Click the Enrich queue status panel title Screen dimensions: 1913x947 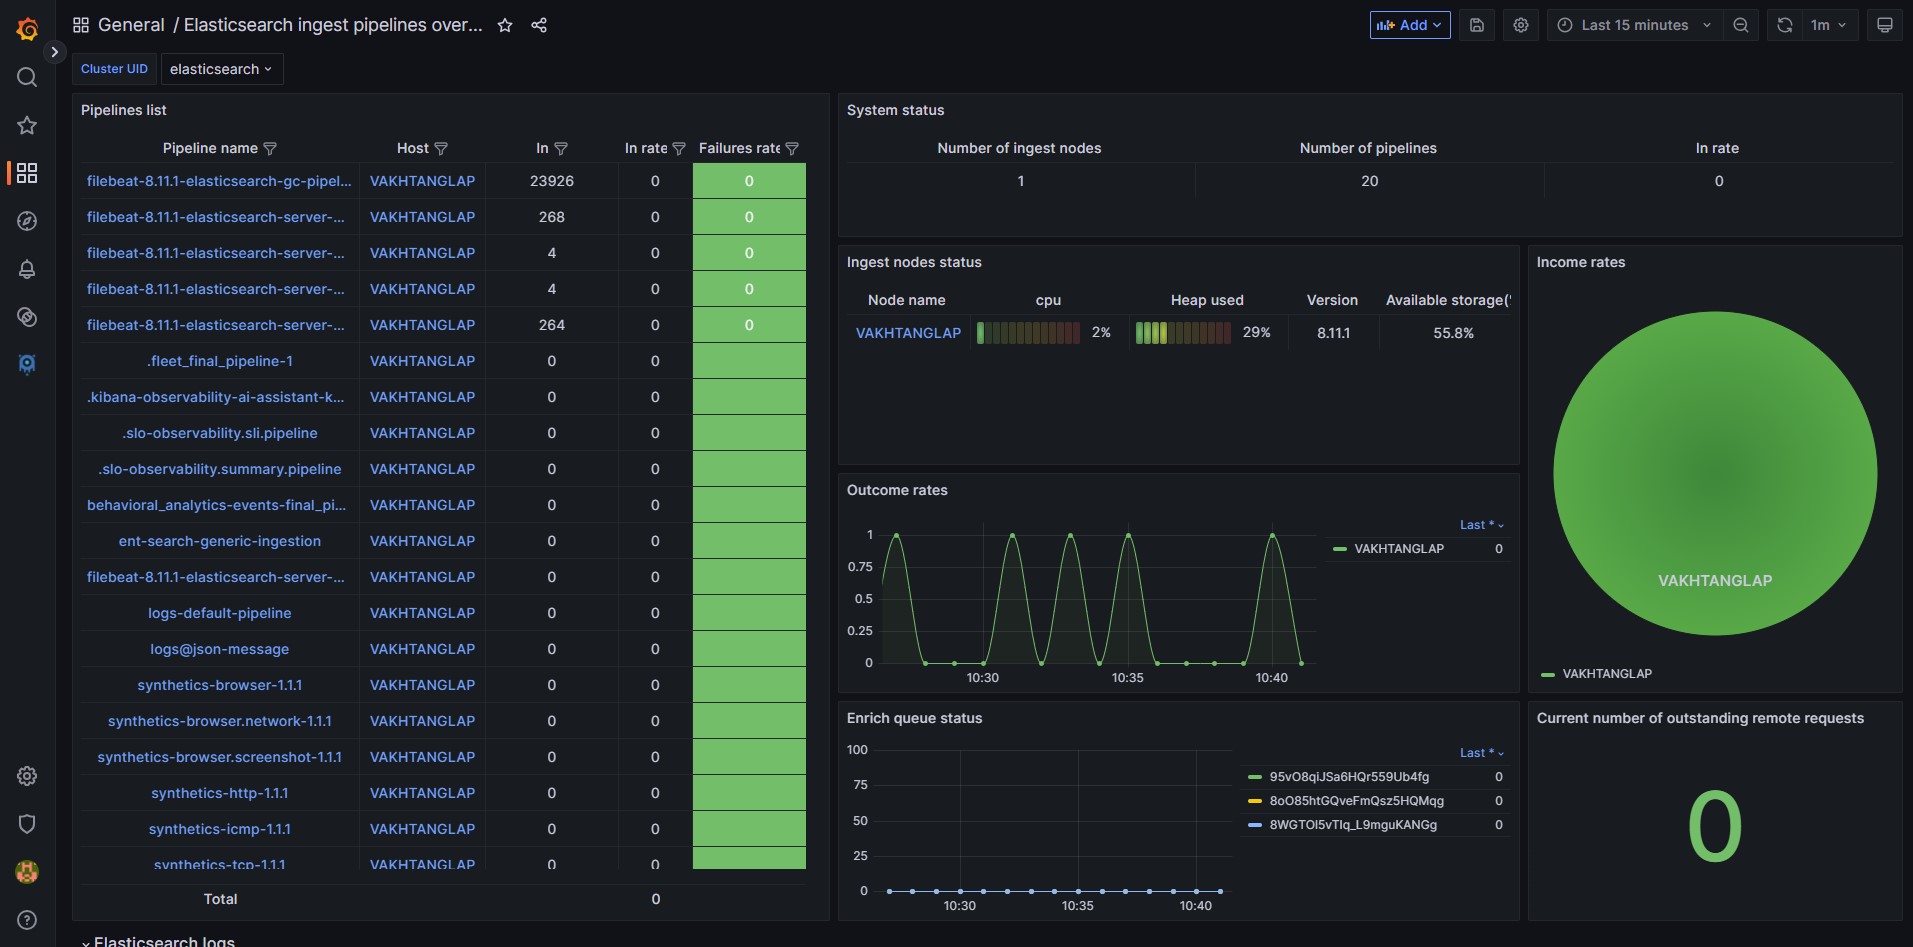click(914, 718)
